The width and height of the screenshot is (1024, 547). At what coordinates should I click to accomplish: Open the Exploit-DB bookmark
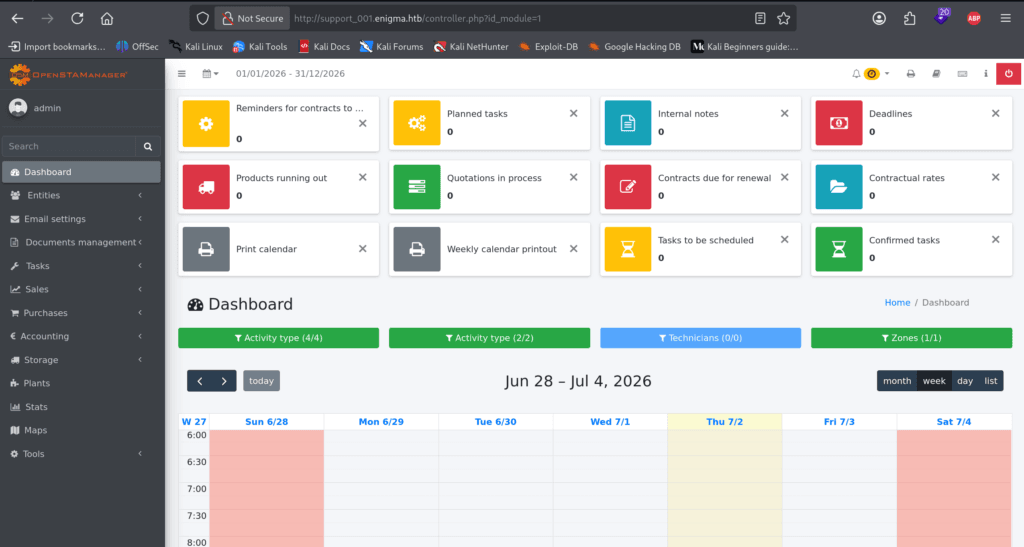tap(549, 46)
